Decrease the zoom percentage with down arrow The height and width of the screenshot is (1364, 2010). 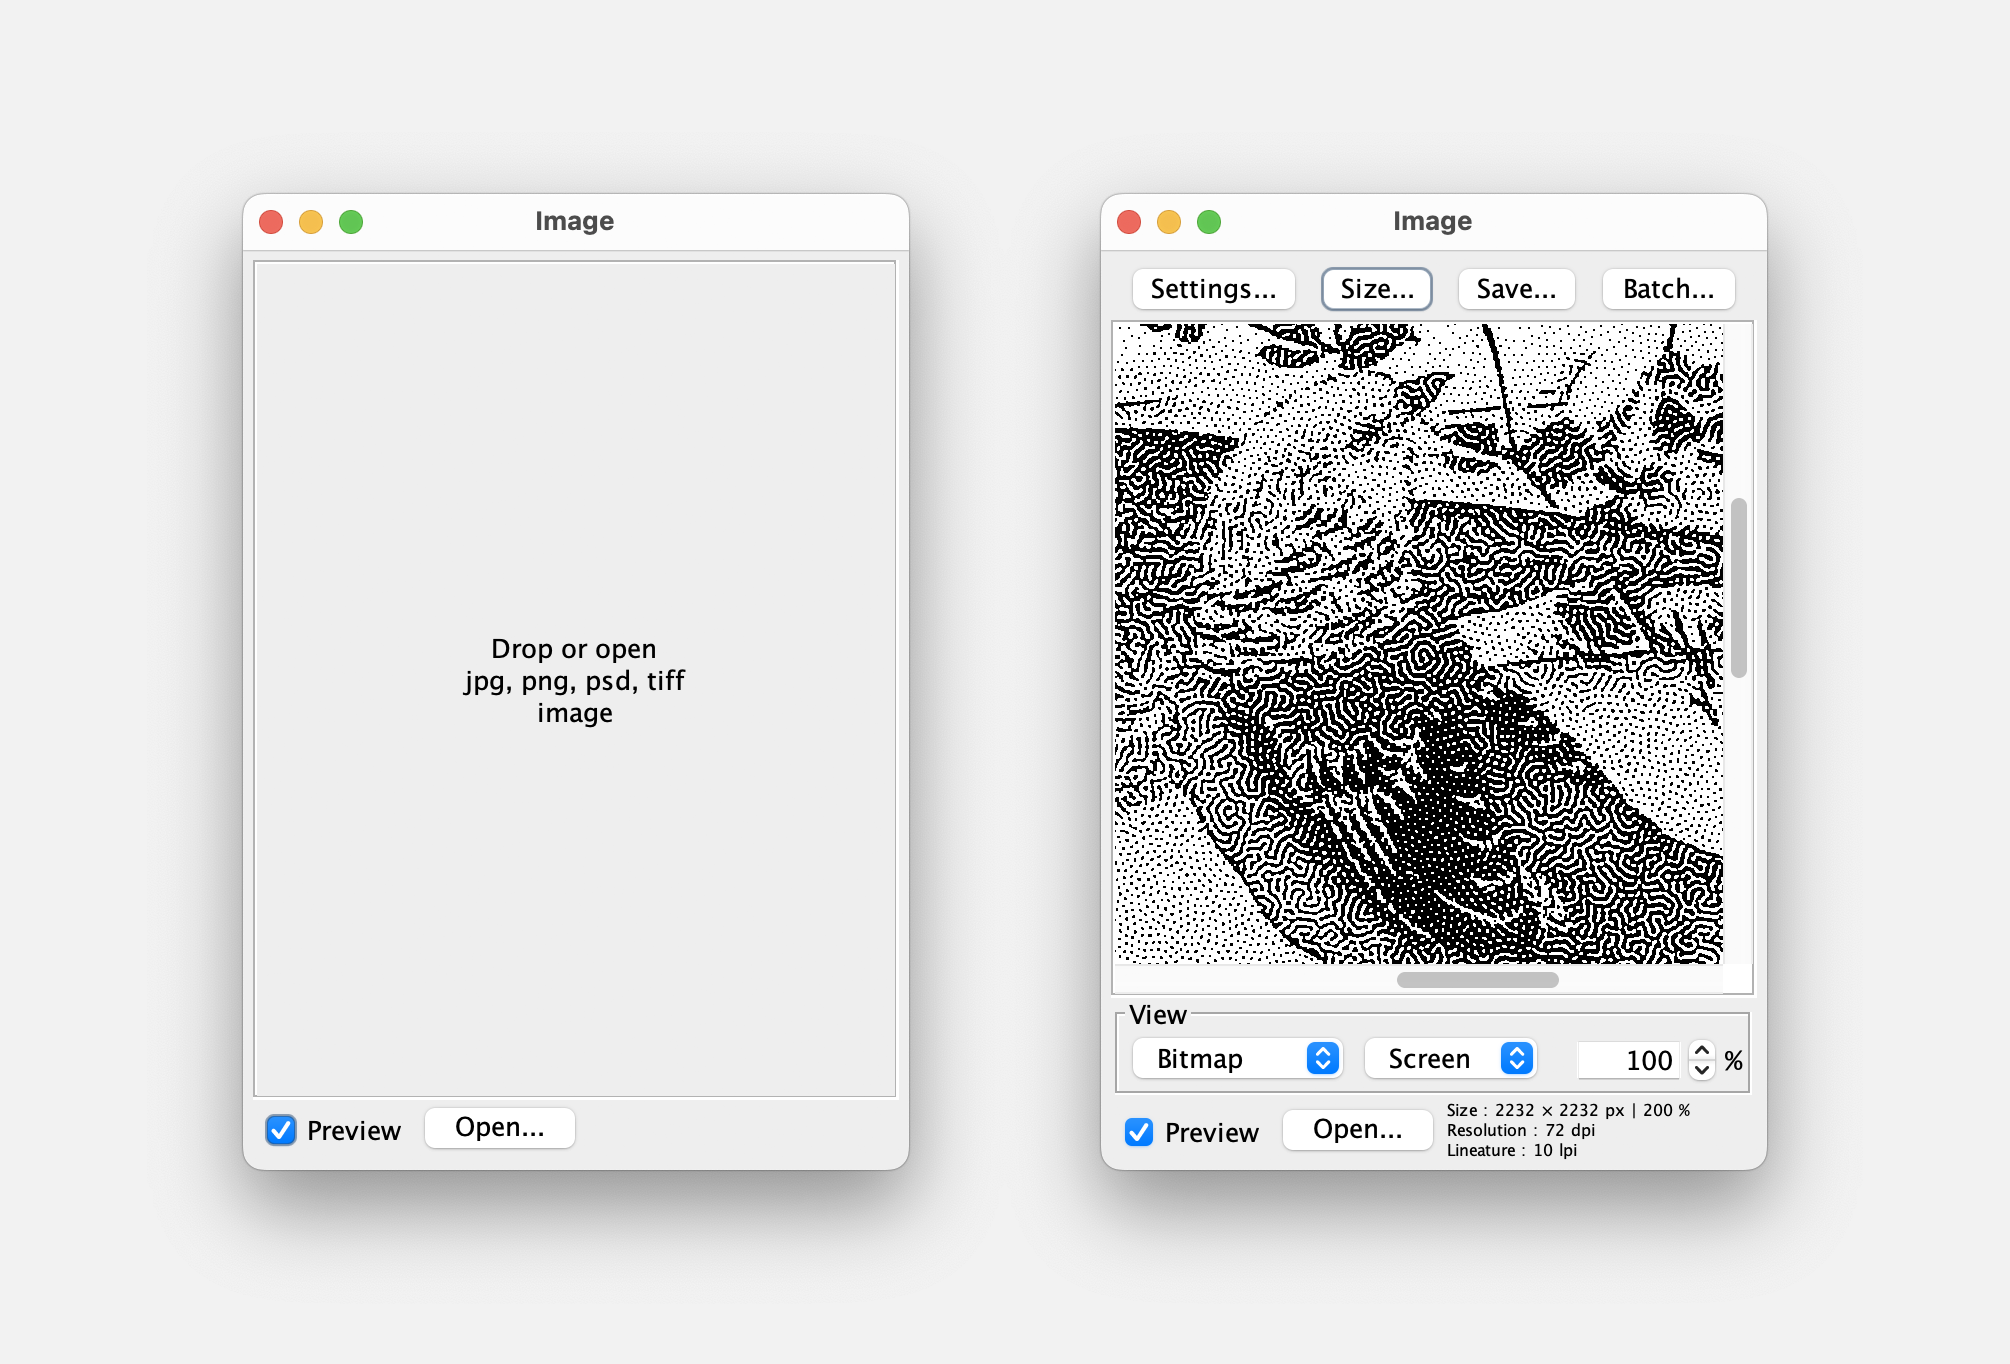[x=1702, y=1070]
